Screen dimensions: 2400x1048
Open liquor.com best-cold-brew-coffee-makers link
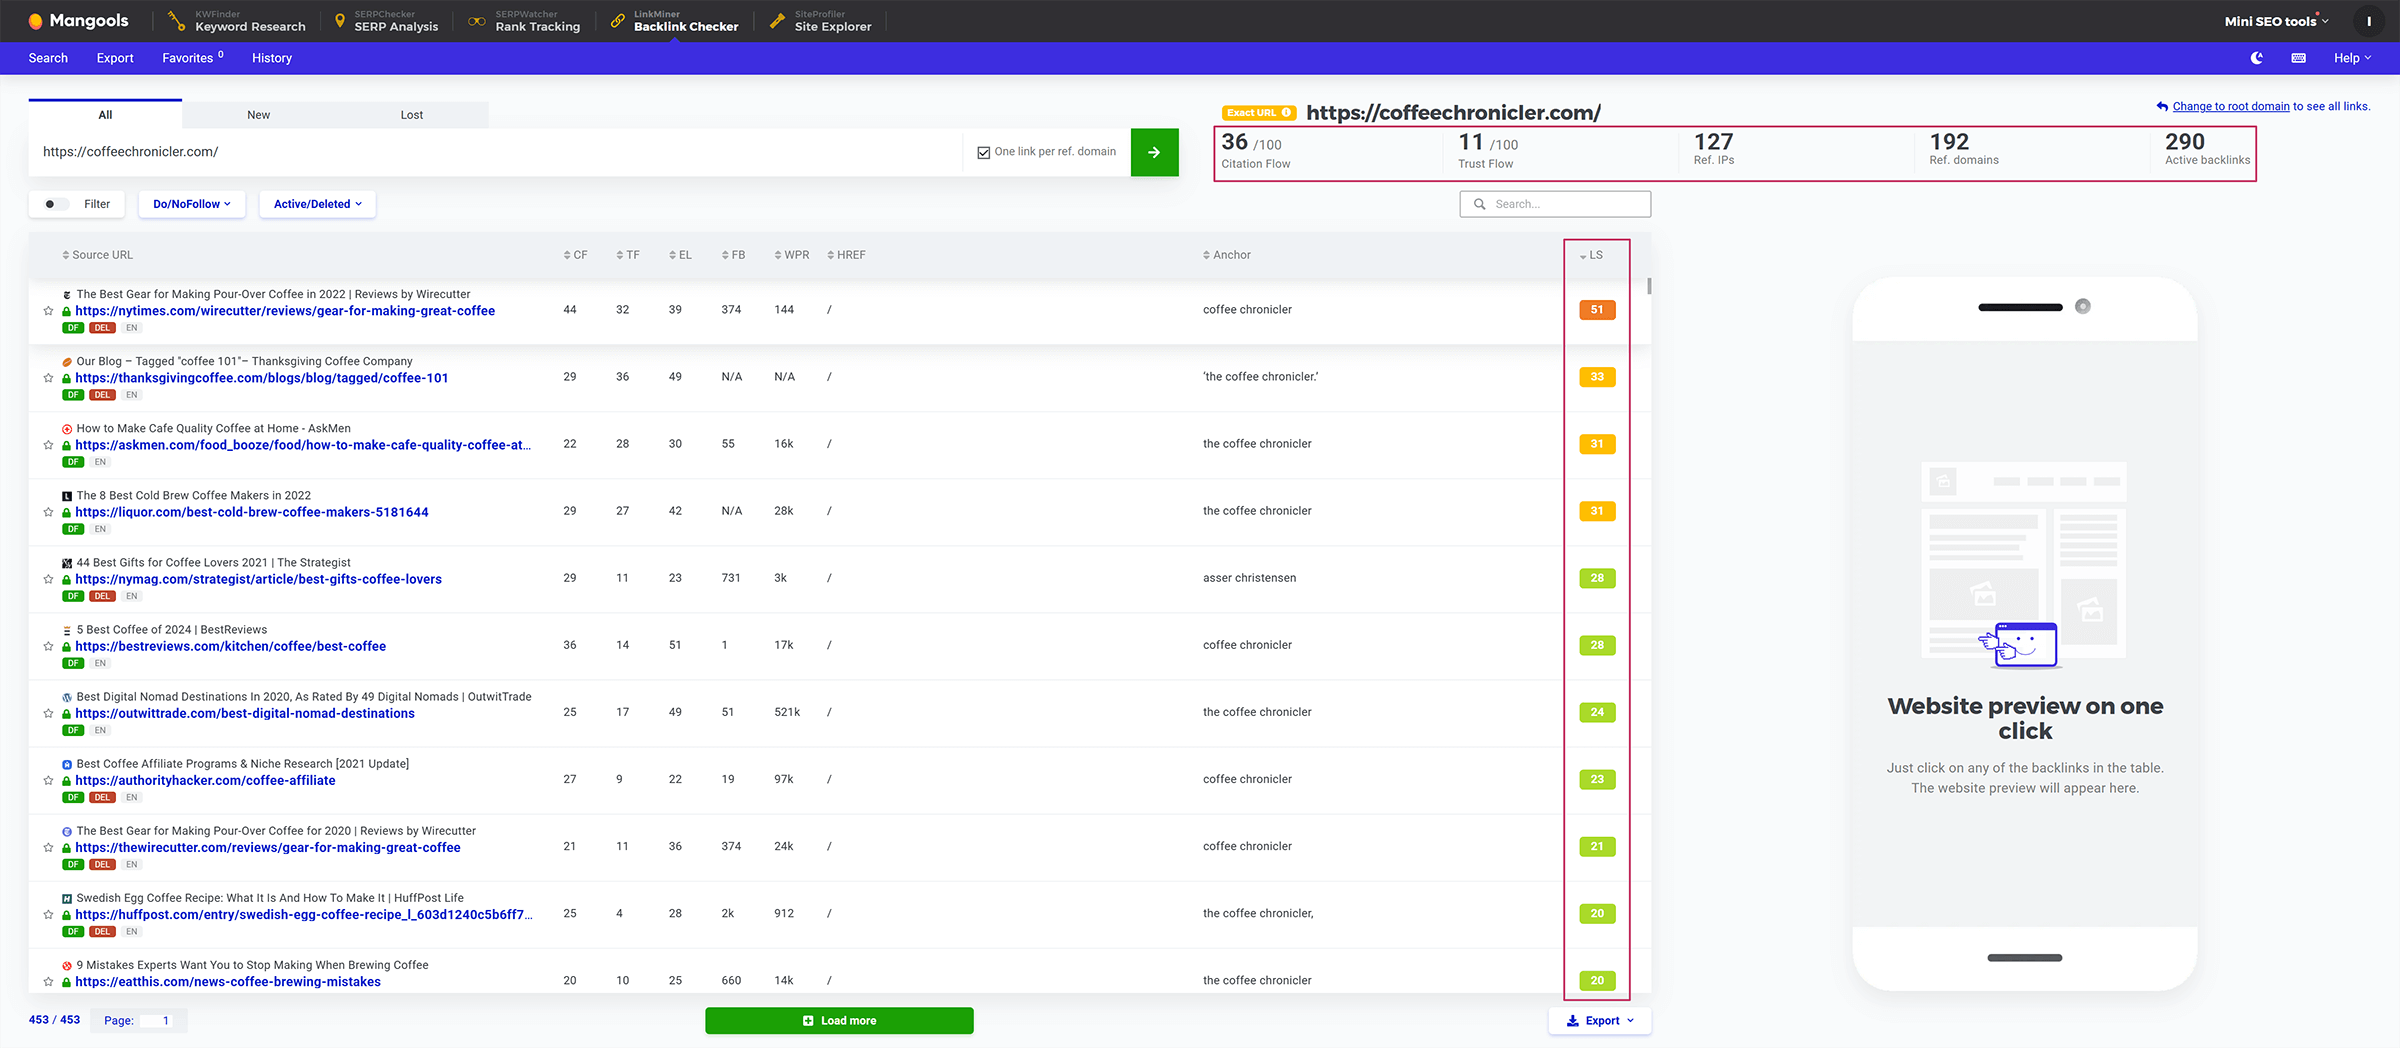tap(252, 512)
